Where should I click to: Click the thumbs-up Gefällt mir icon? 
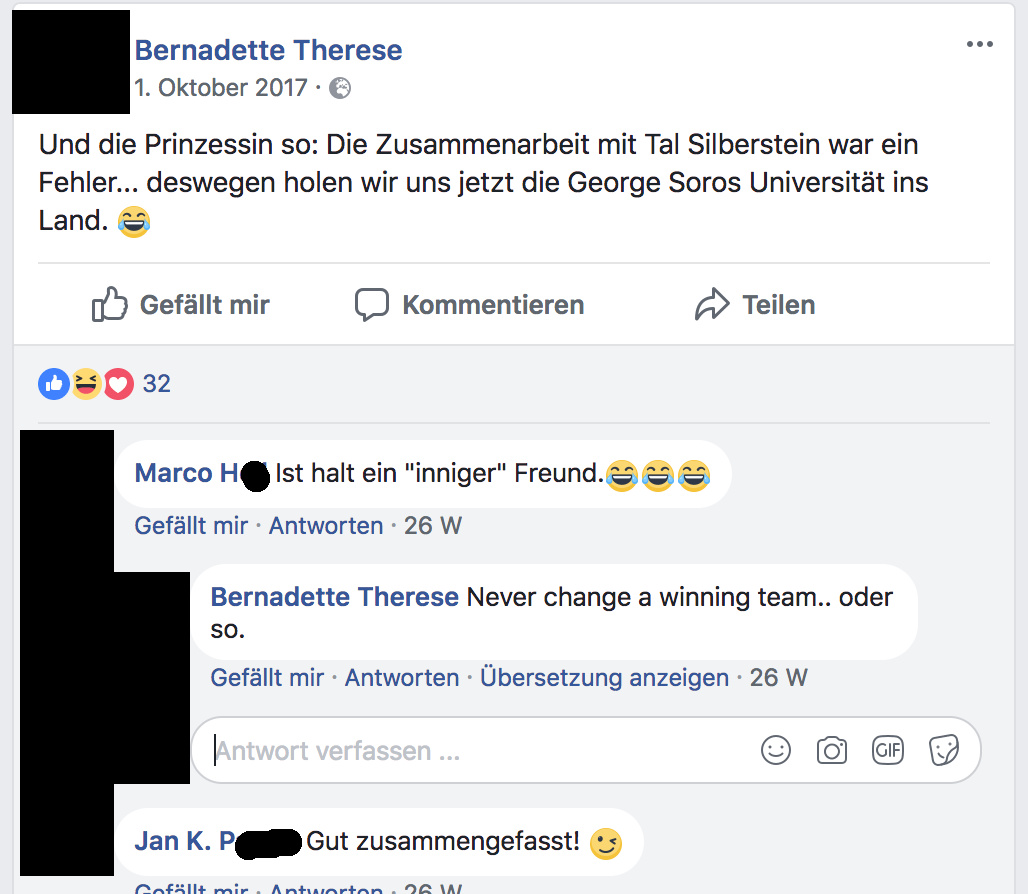(x=109, y=304)
